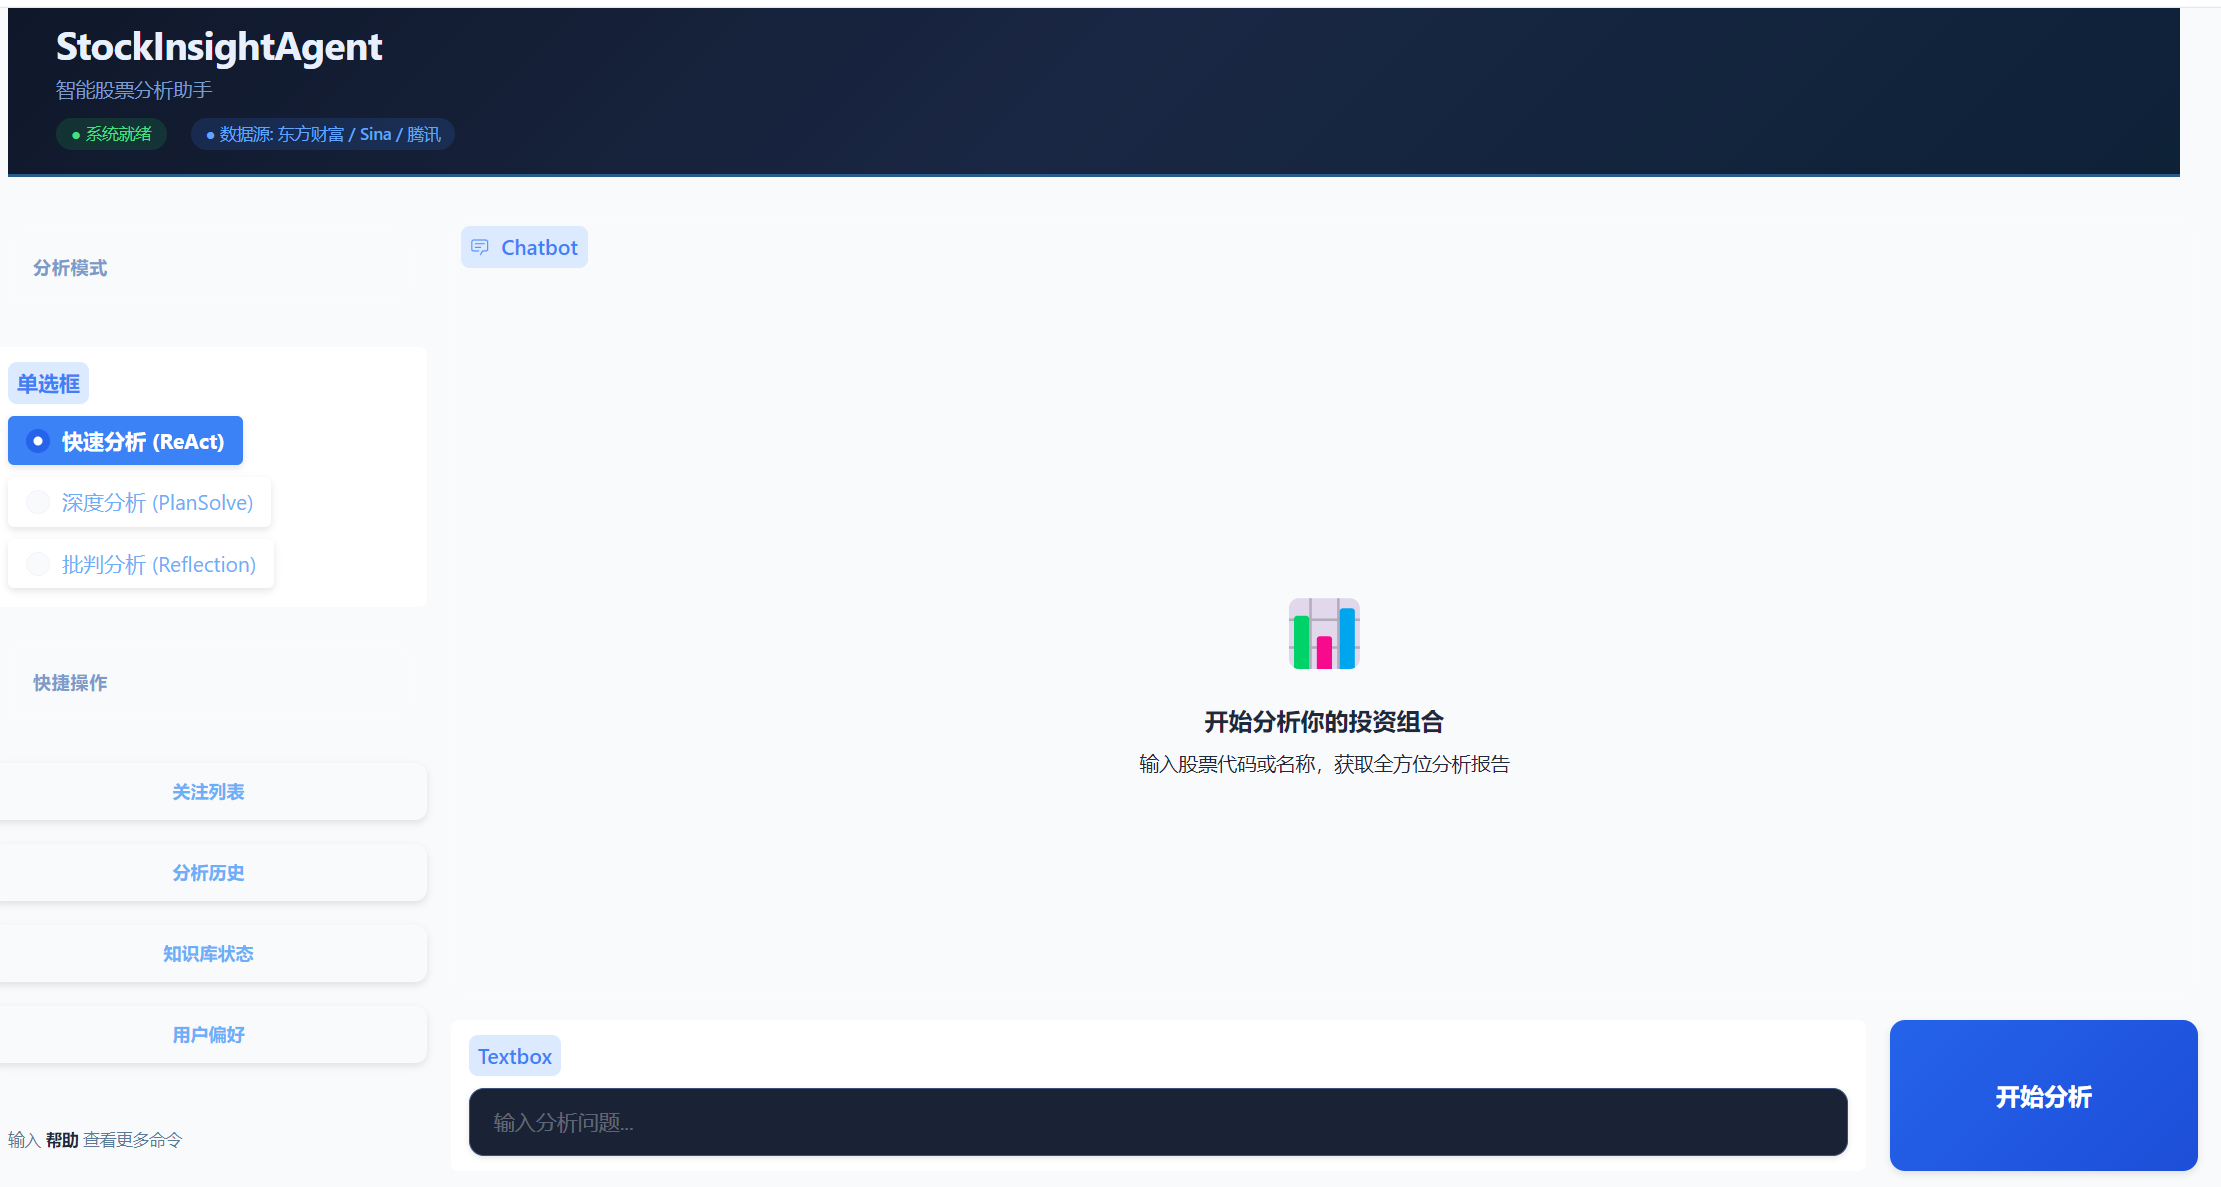The height and width of the screenshot is (1187, 2221).
Task: Open the 关注列表 watchlist
Action: 208,792
